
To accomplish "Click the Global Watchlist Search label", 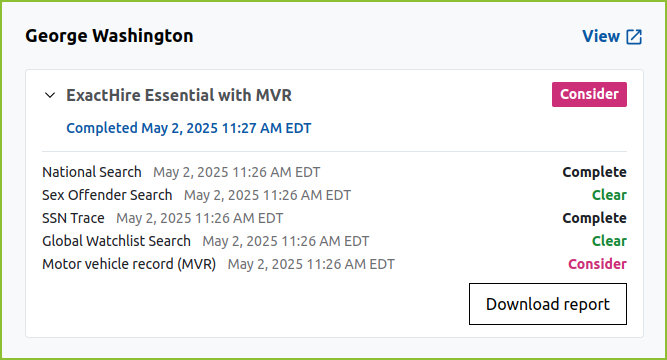I will click(x=116, y=241).
